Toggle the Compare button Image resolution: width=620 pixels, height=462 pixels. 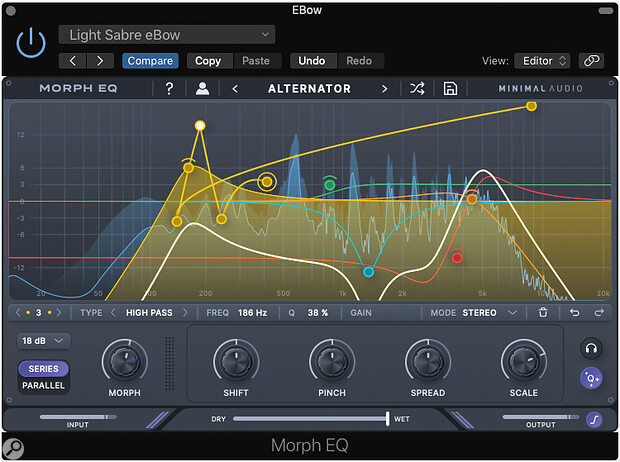[x=150, y=61]
